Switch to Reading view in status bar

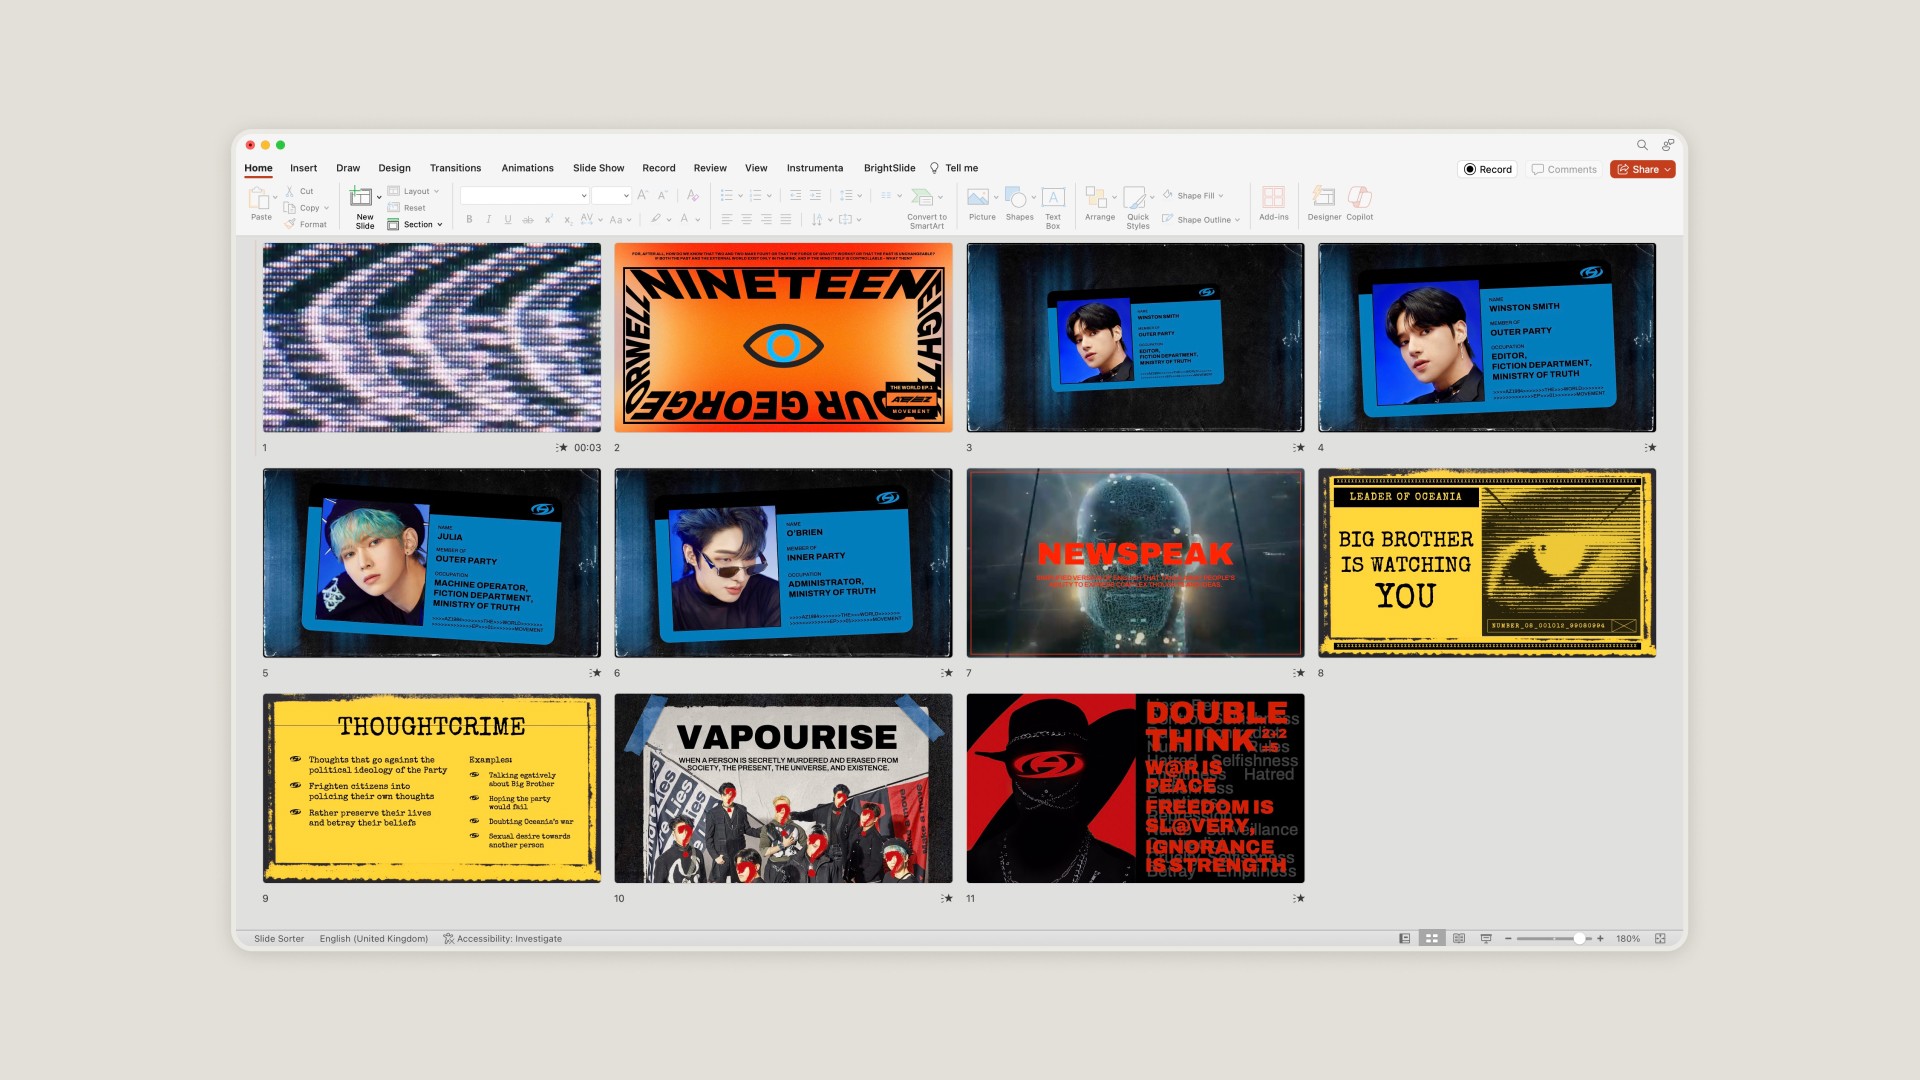coord(1459,939)
